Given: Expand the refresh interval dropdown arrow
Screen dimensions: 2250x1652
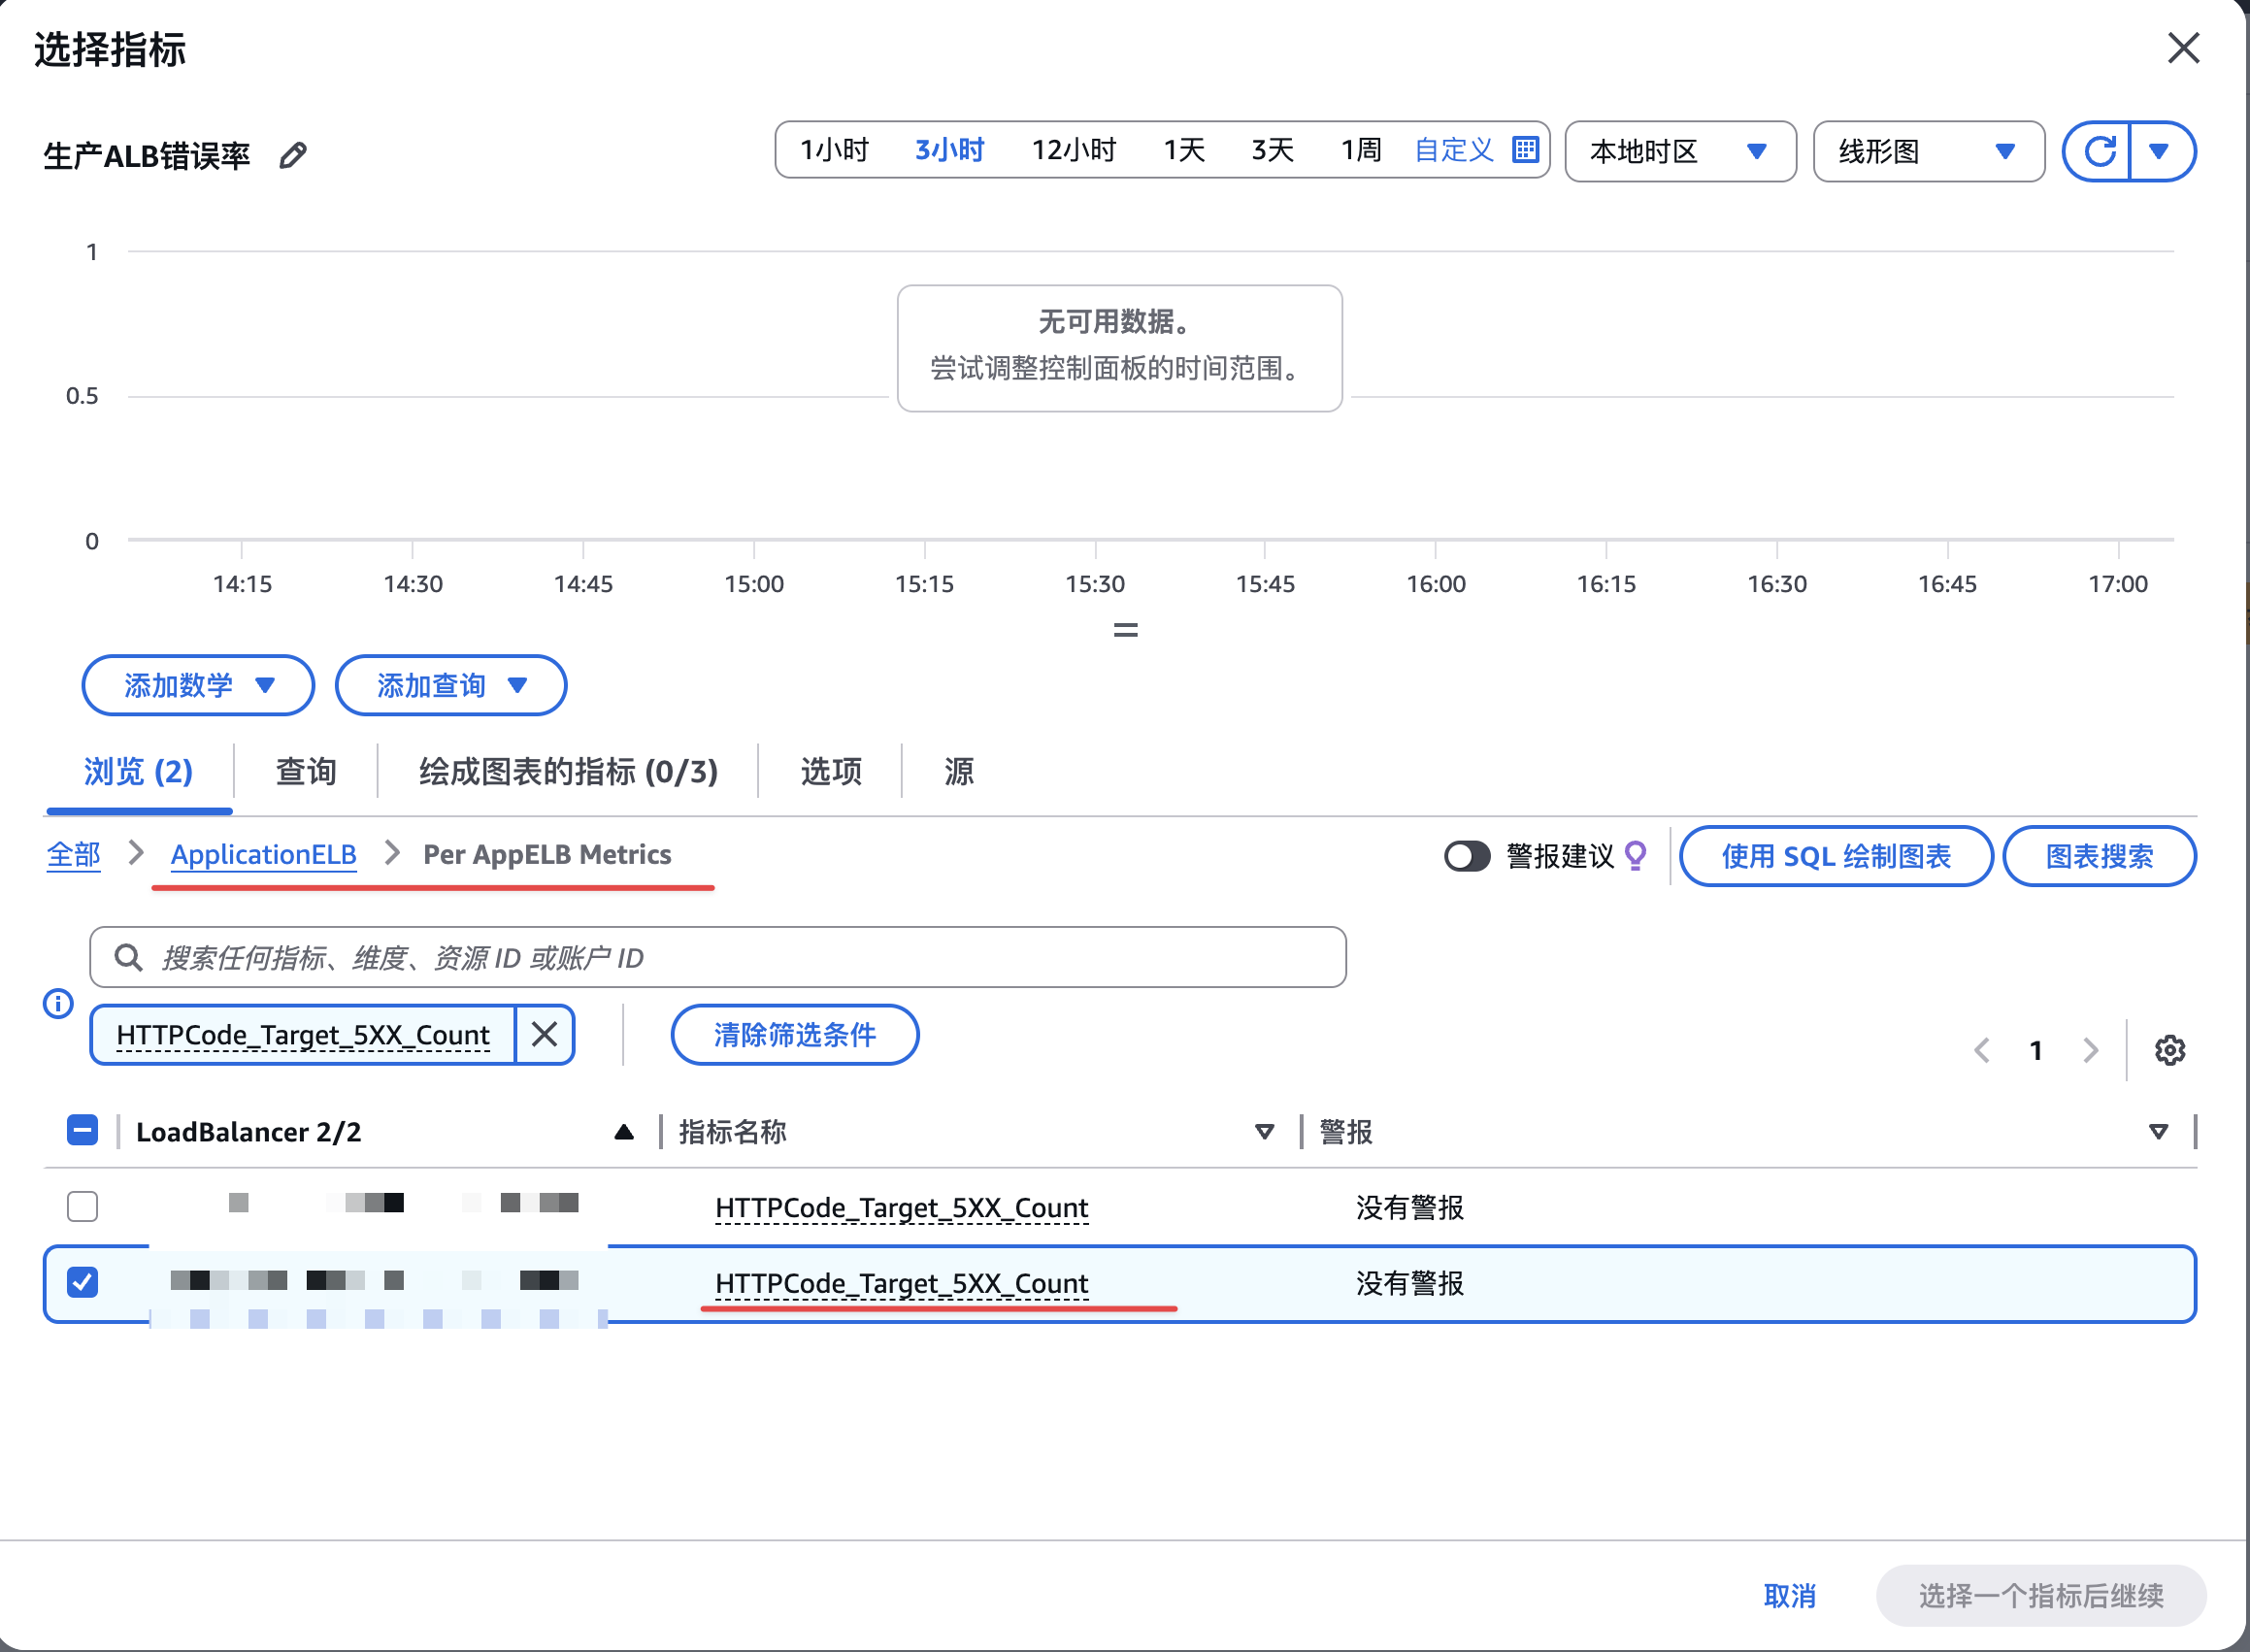Looking at the screenshot, I should pyautogui.click(x=2159, y=151).
